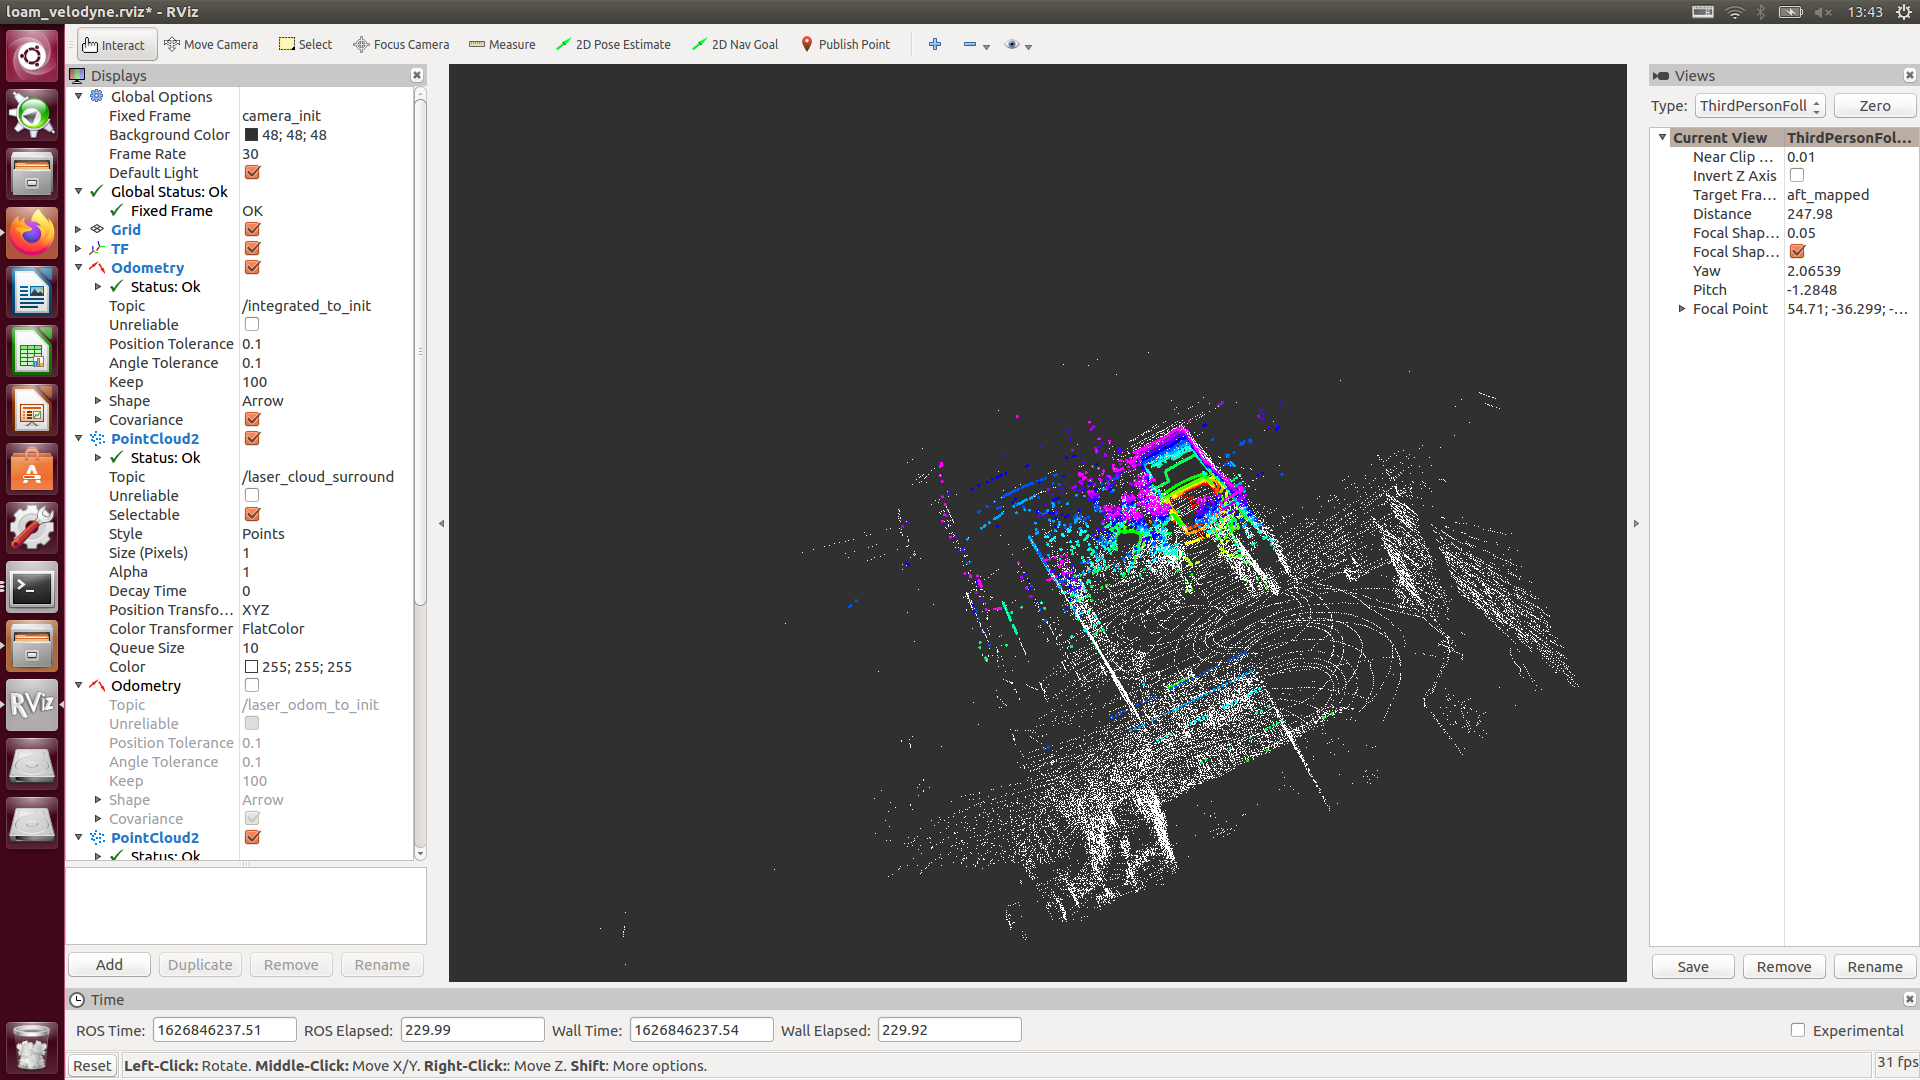Click the ROS Time input field

[x=224, y=1030]
